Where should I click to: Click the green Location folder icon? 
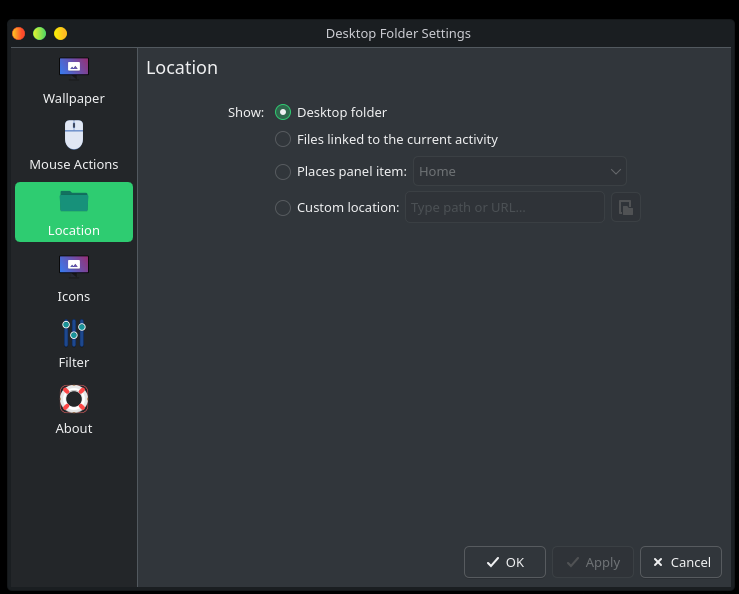[x=74, y=201]
